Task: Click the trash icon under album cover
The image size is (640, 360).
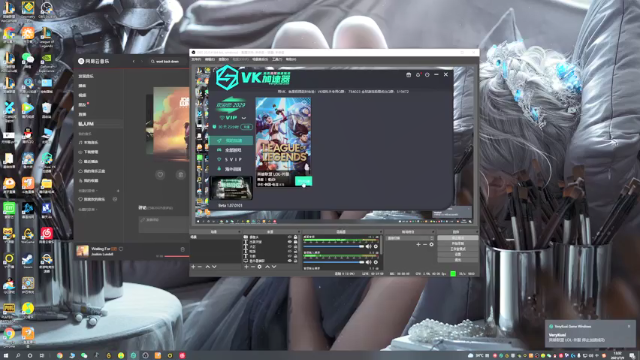Action: click(180, 175)
